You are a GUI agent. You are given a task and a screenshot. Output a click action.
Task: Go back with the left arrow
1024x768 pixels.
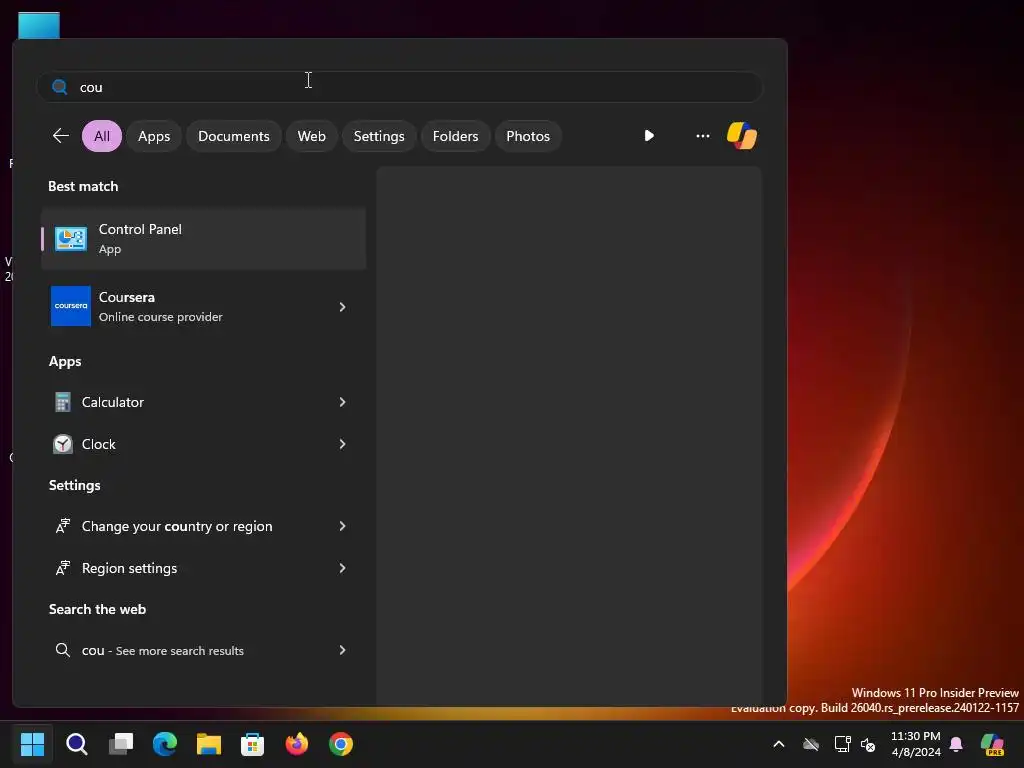(x=61, y=136)
